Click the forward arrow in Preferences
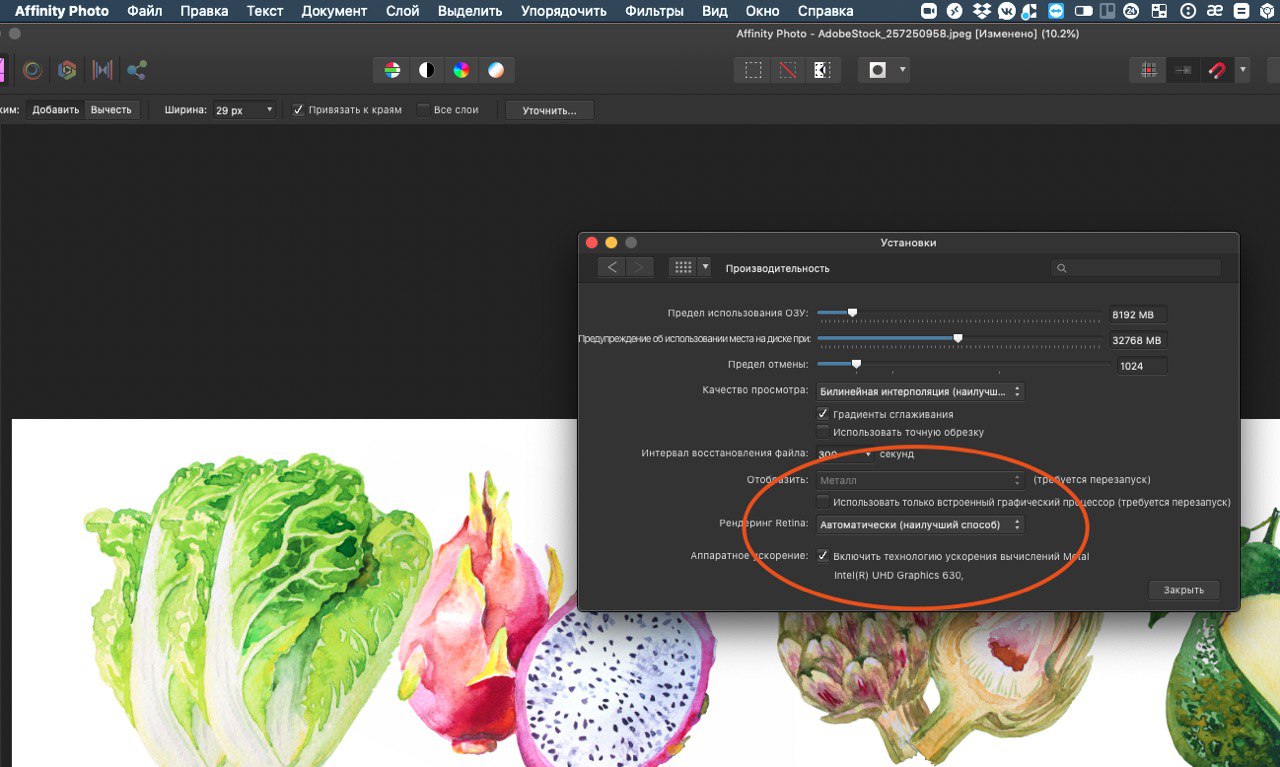1280x767 pixels. [640, 267]
